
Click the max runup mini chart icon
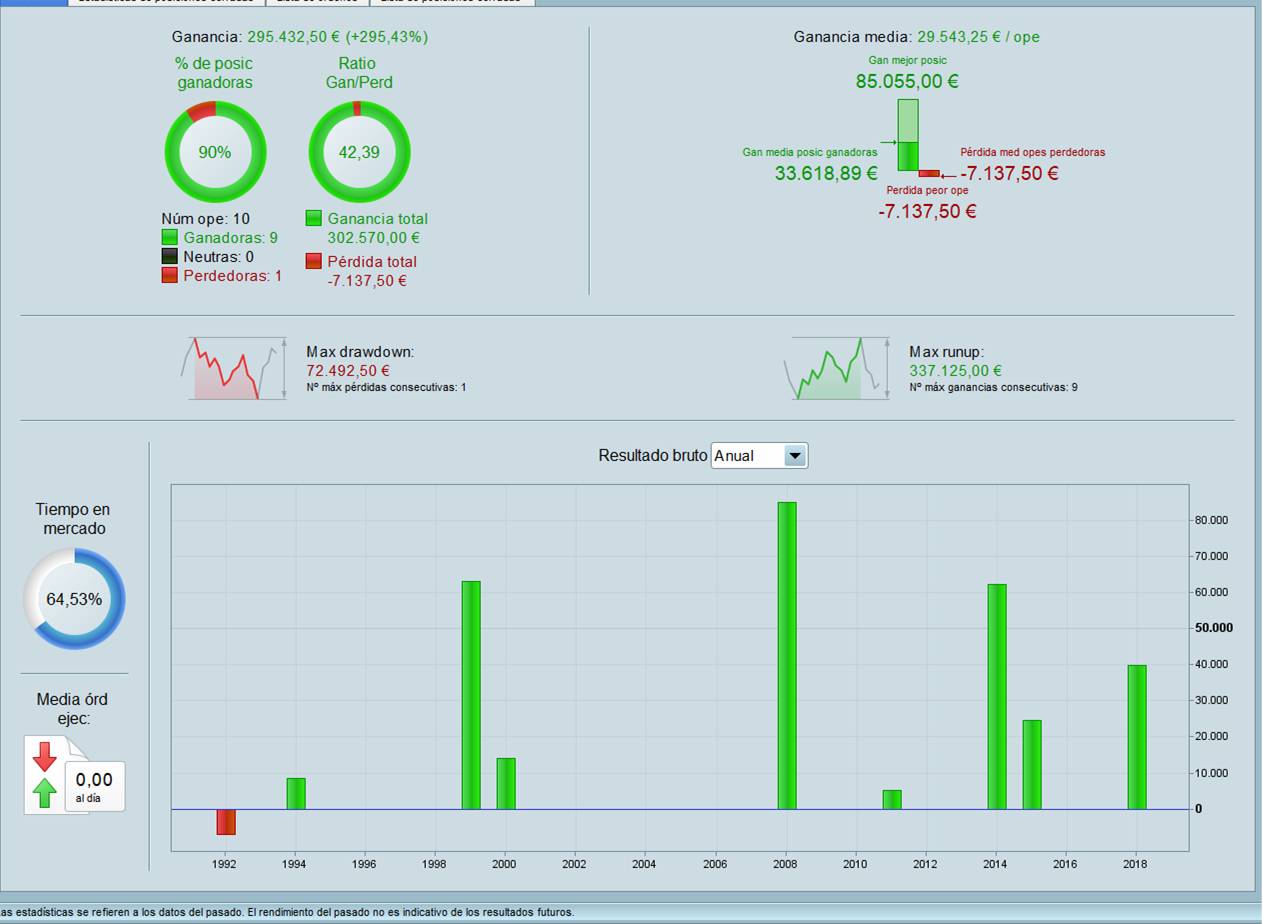[x=838, y=369]
